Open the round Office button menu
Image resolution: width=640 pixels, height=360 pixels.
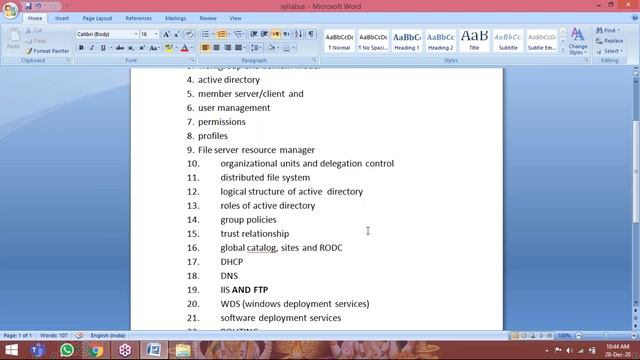[x=11, y=10]
